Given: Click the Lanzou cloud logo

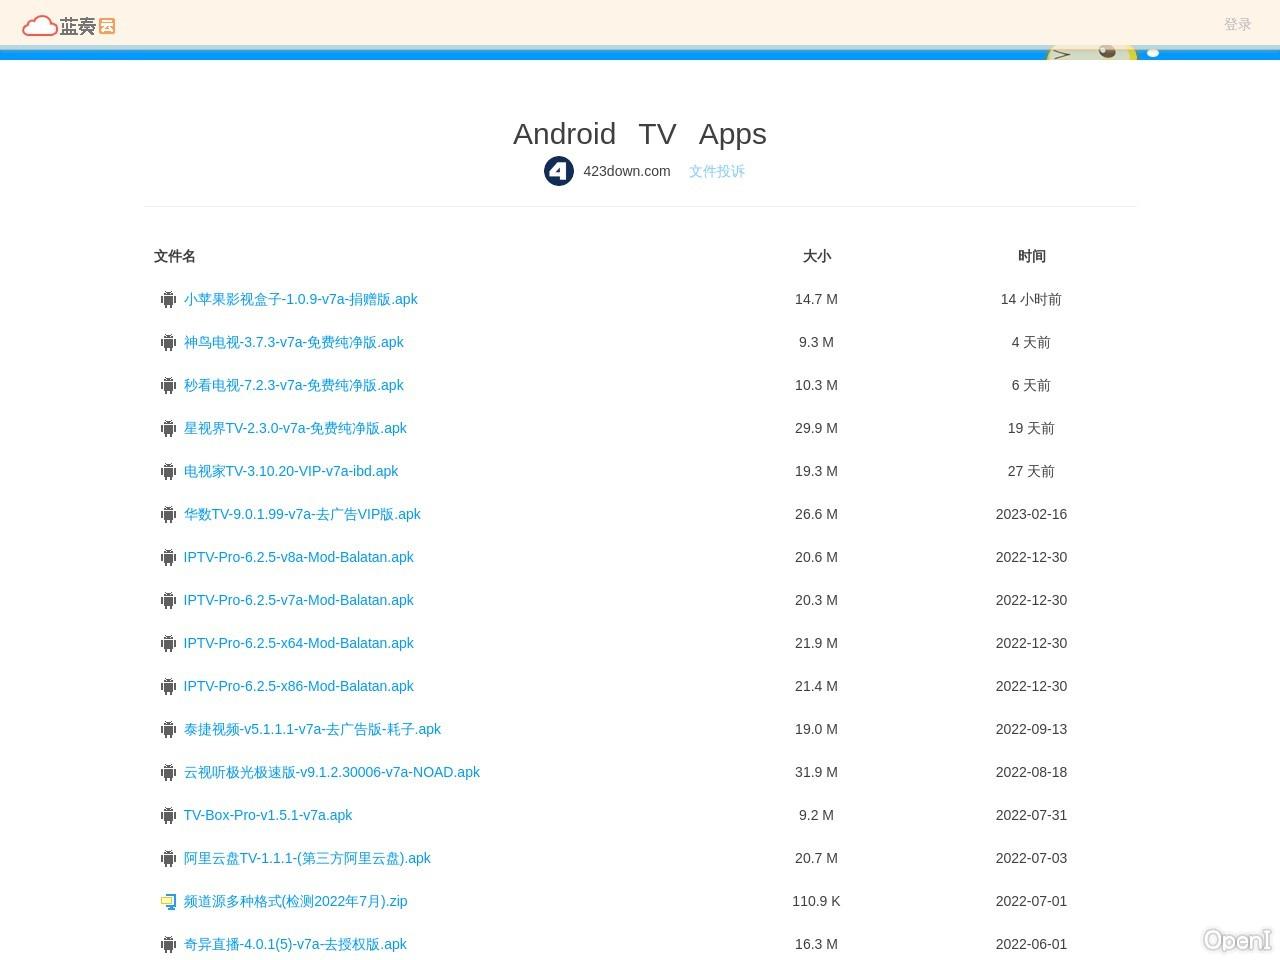Looking at the screenshot, I should click(68, 25).
